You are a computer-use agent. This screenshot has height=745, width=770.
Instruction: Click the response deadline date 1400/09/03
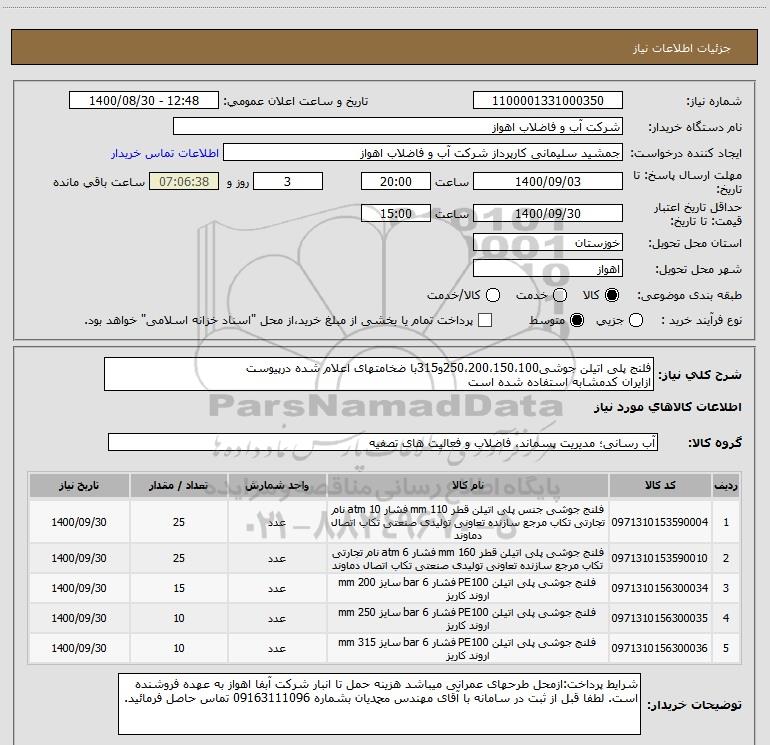(548, 182)
